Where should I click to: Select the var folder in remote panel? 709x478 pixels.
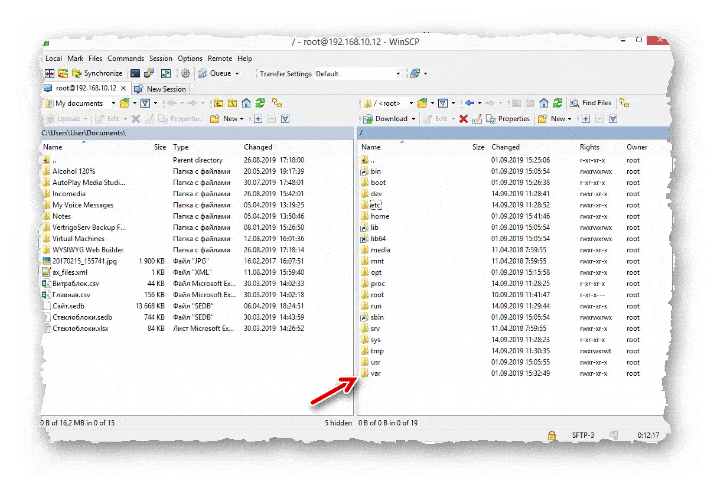click(x=375, y=374)
